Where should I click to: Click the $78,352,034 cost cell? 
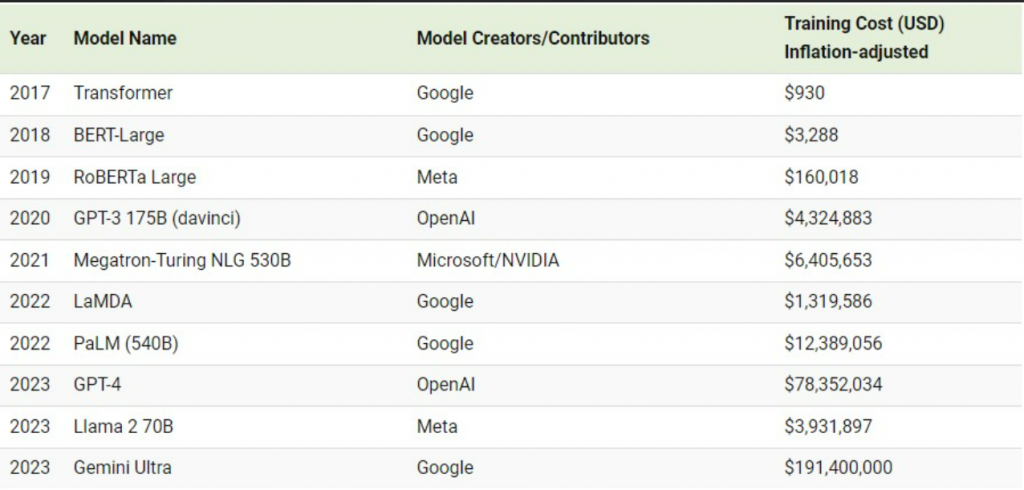click(833, 385)
